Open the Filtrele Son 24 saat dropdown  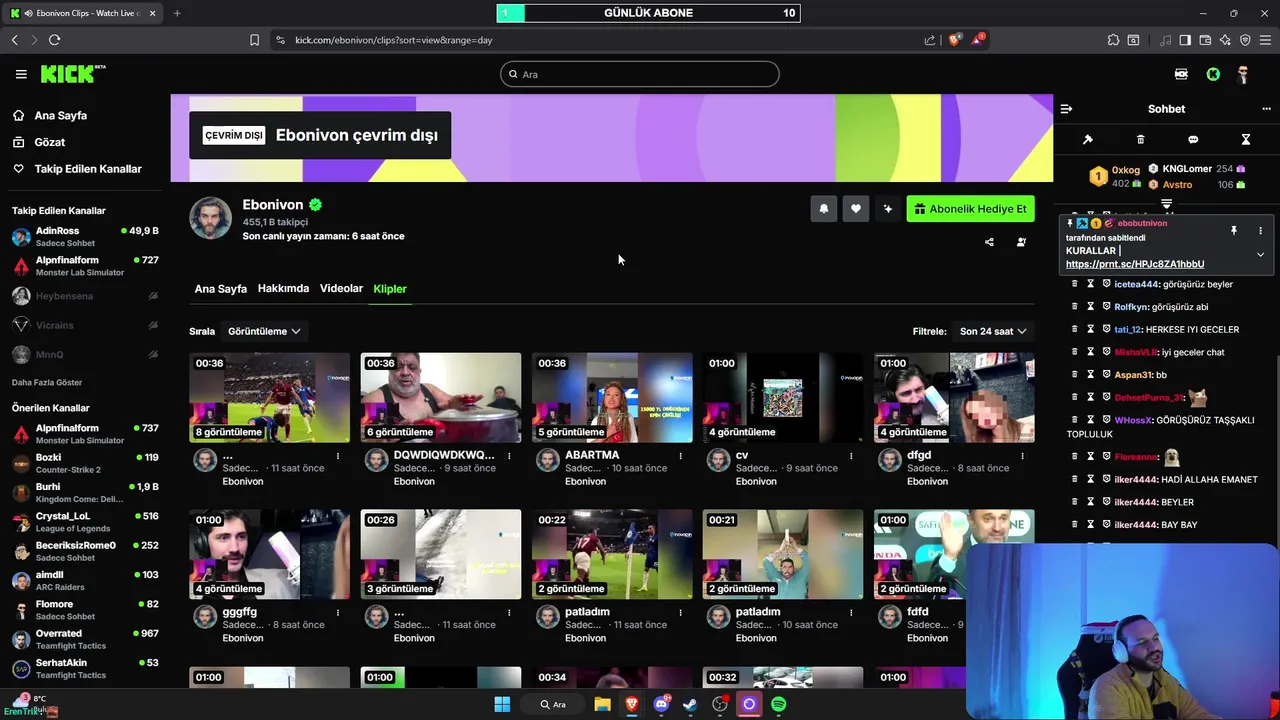(x=993, y=331)
